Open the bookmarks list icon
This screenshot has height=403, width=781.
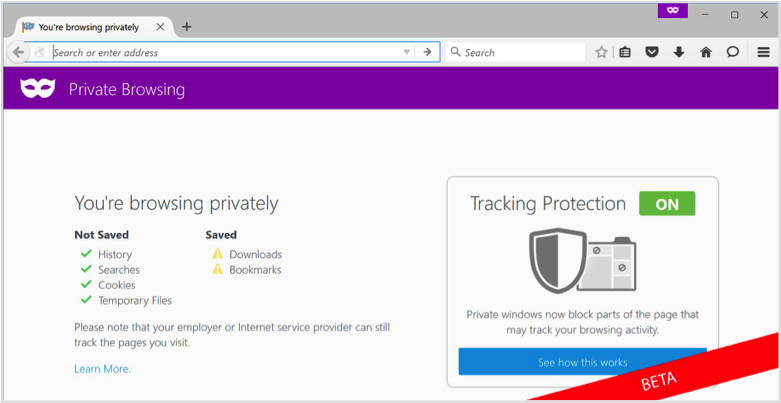[x=625, y=52]
